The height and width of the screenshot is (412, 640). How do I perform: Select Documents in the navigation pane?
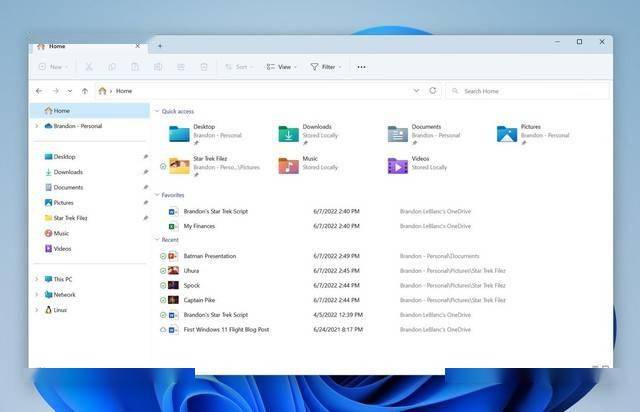tap(68, 187)
